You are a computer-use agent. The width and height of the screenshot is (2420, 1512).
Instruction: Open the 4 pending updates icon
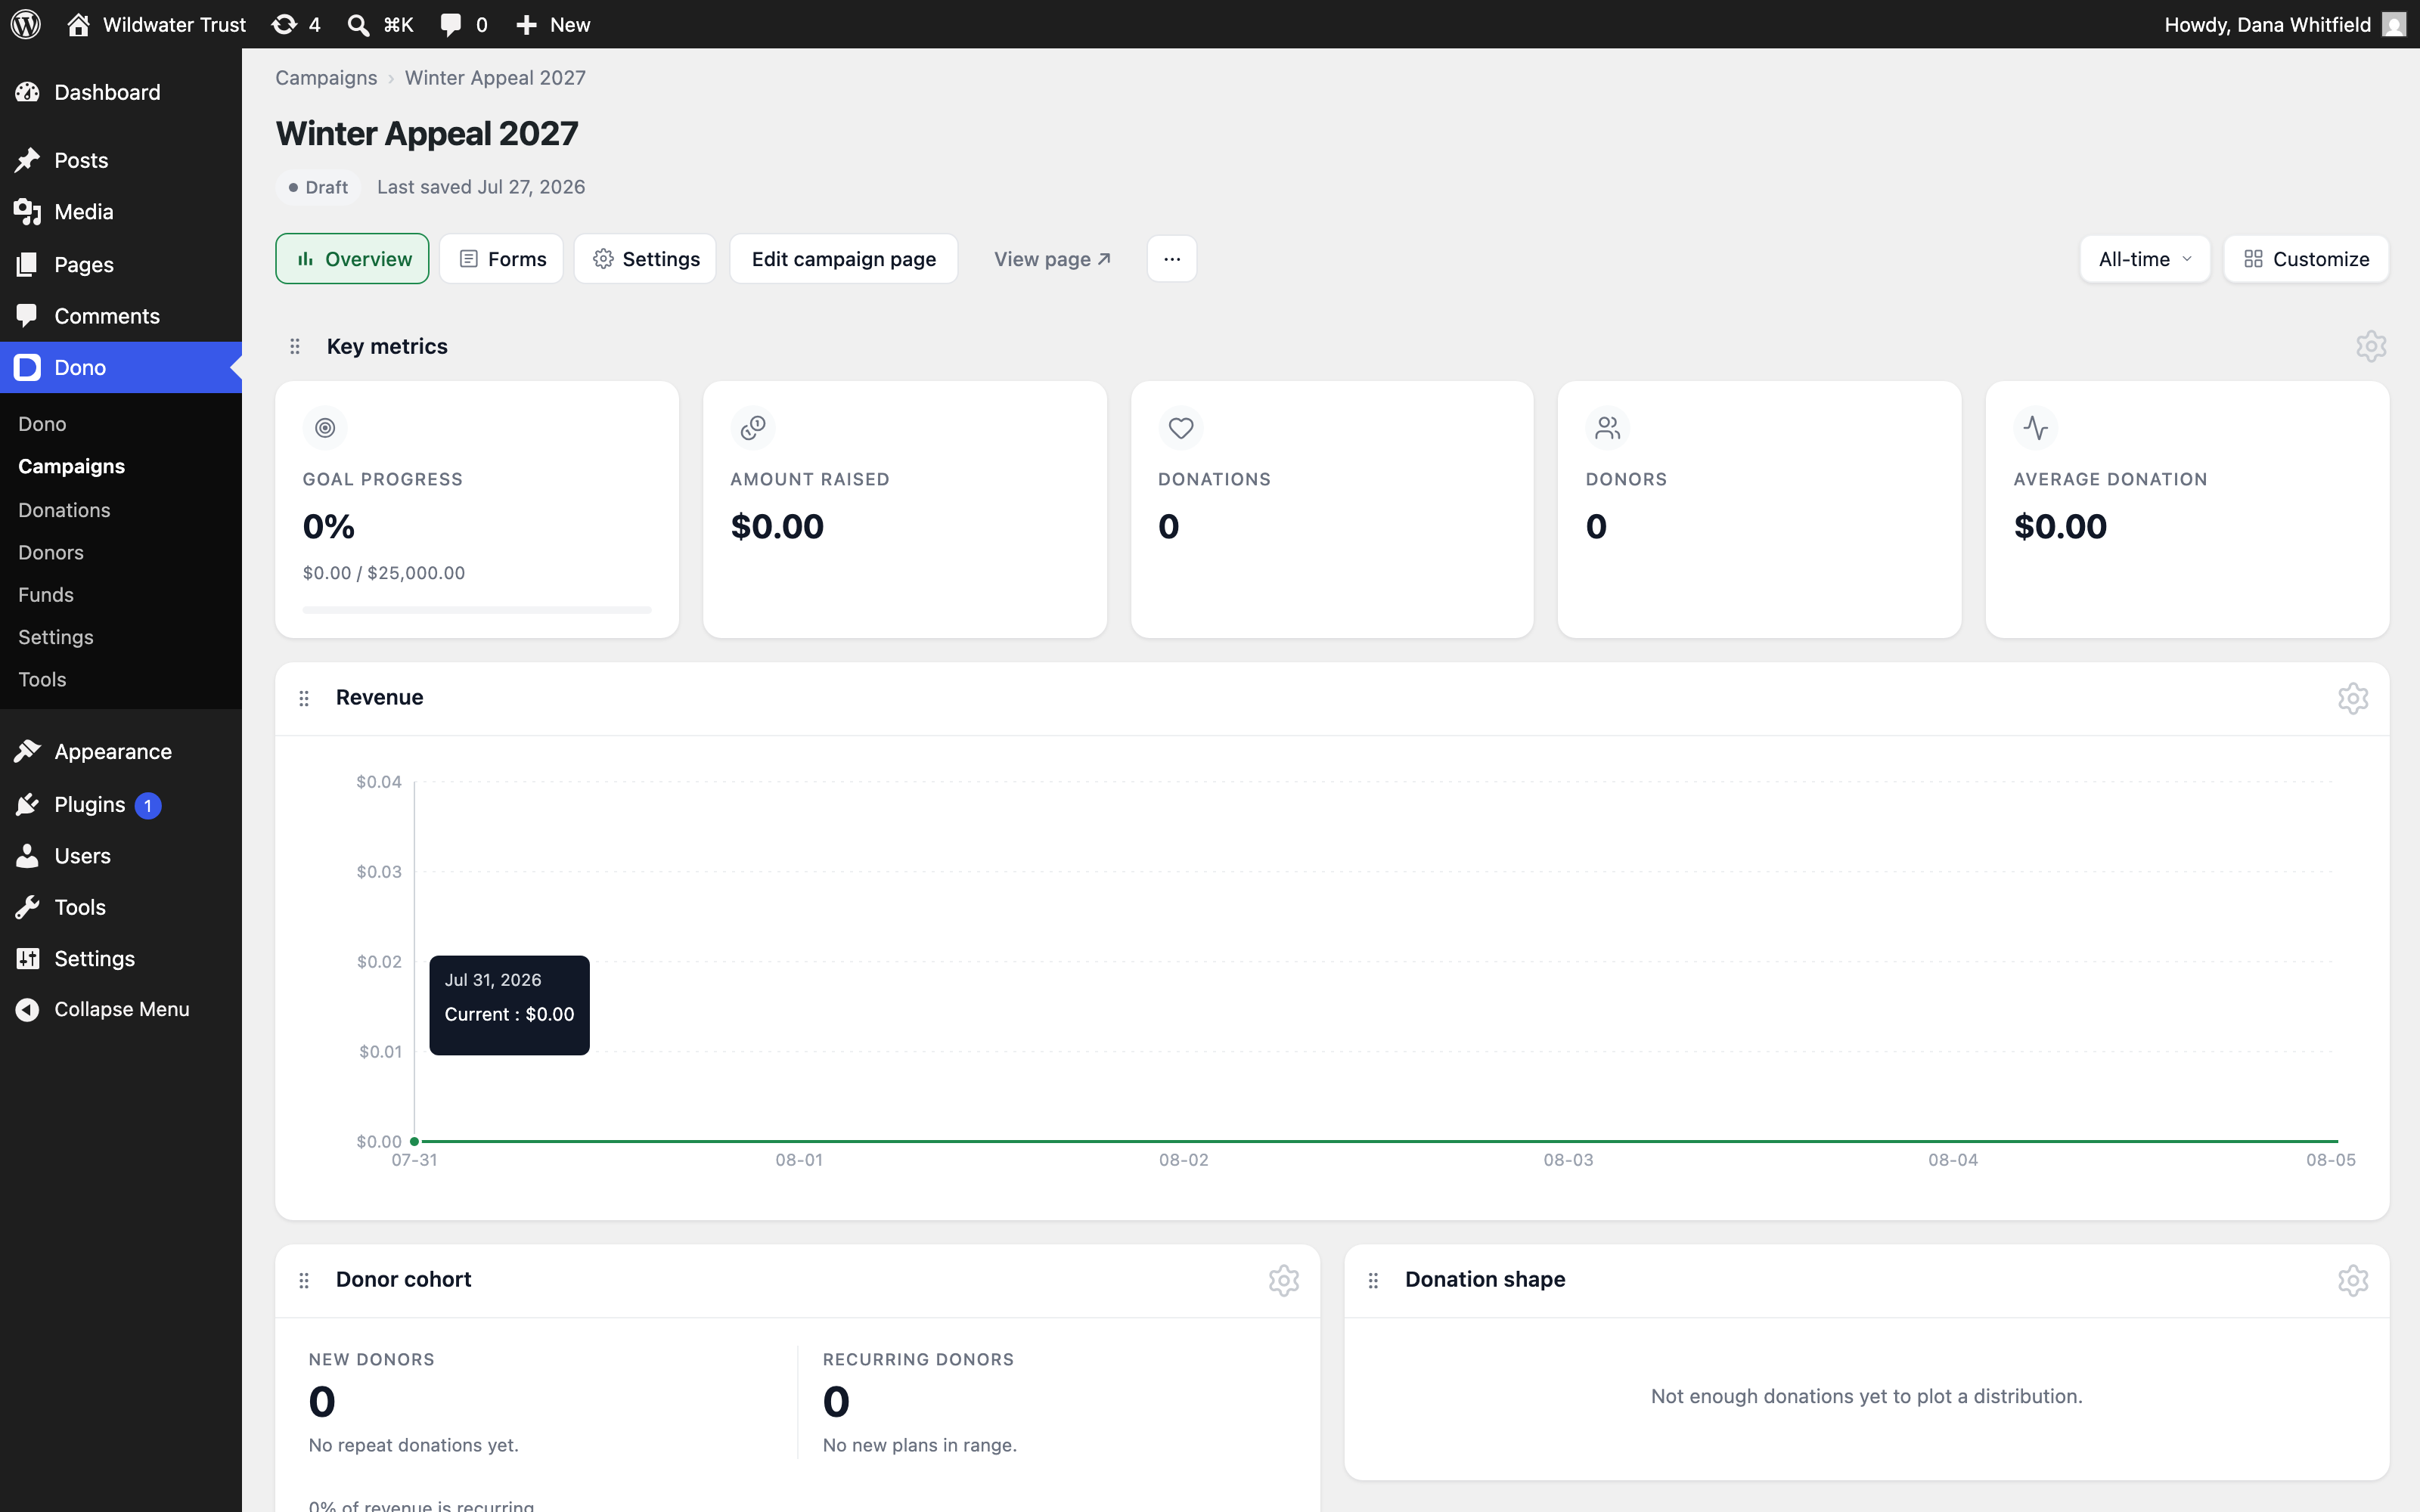click(x=296, y=24)
